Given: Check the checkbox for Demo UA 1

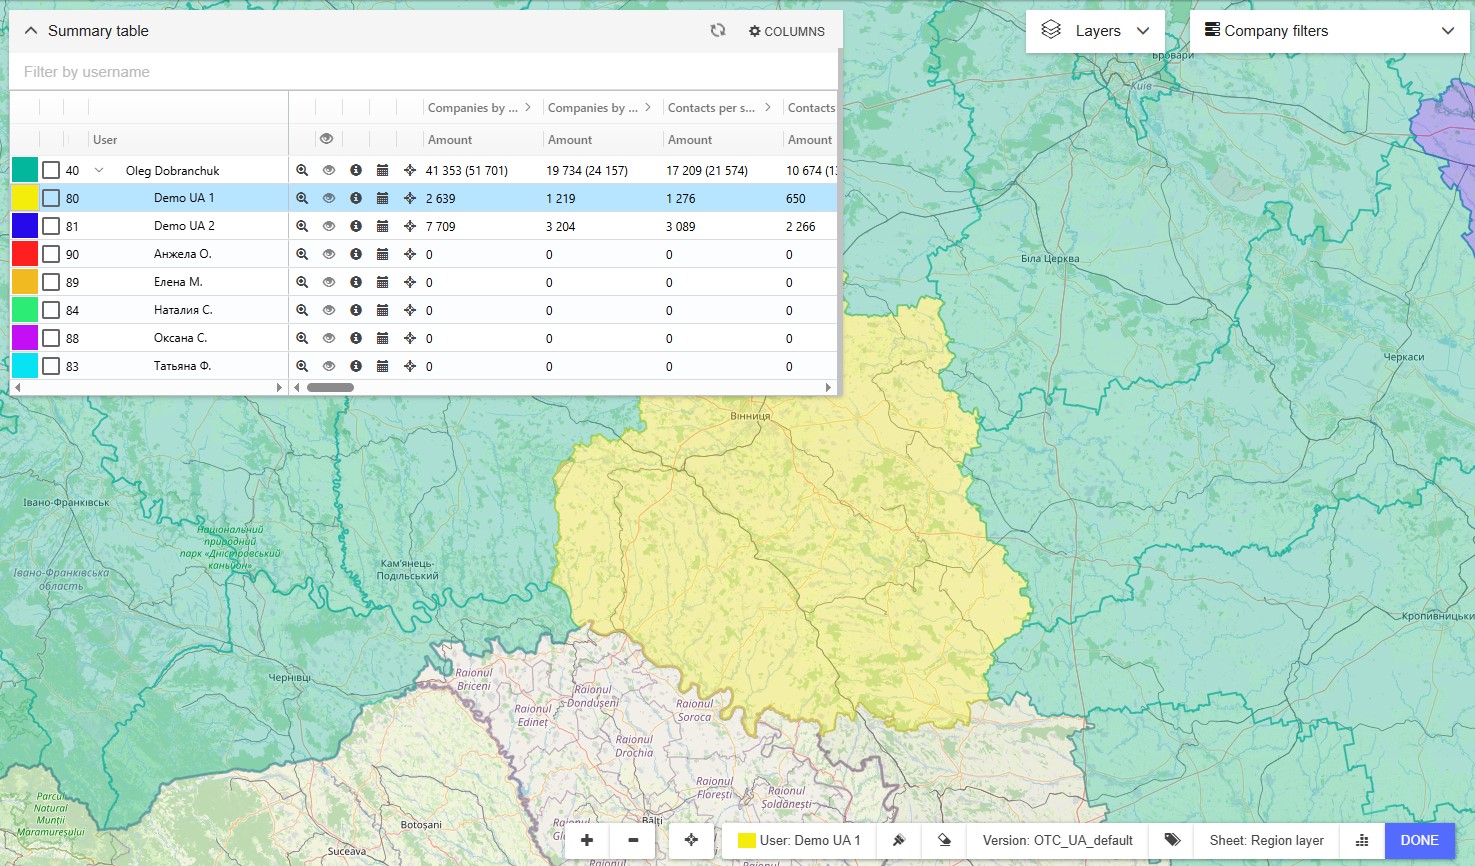Looking at the screenshot, I should [x=51, y=199].
